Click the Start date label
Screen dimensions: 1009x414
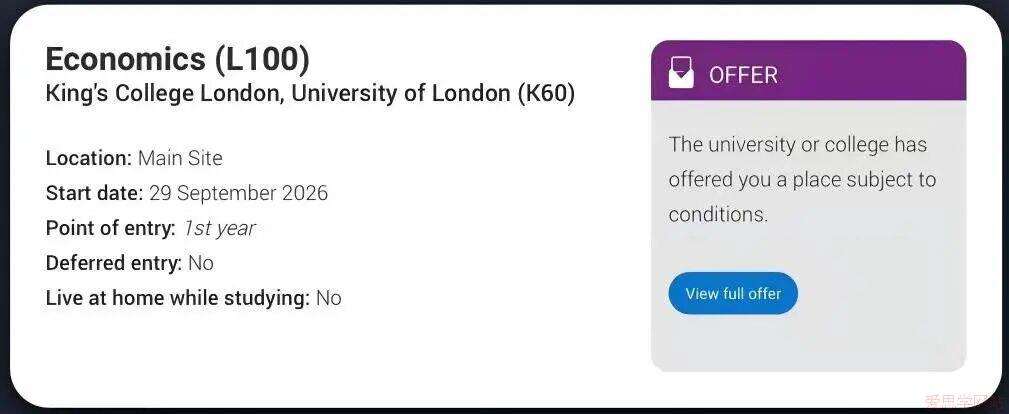[94, 193]
